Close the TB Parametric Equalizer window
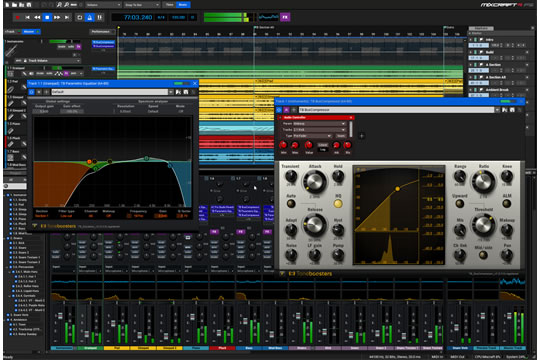Screen dimensions: 540x360 click(x=195, y=83)
